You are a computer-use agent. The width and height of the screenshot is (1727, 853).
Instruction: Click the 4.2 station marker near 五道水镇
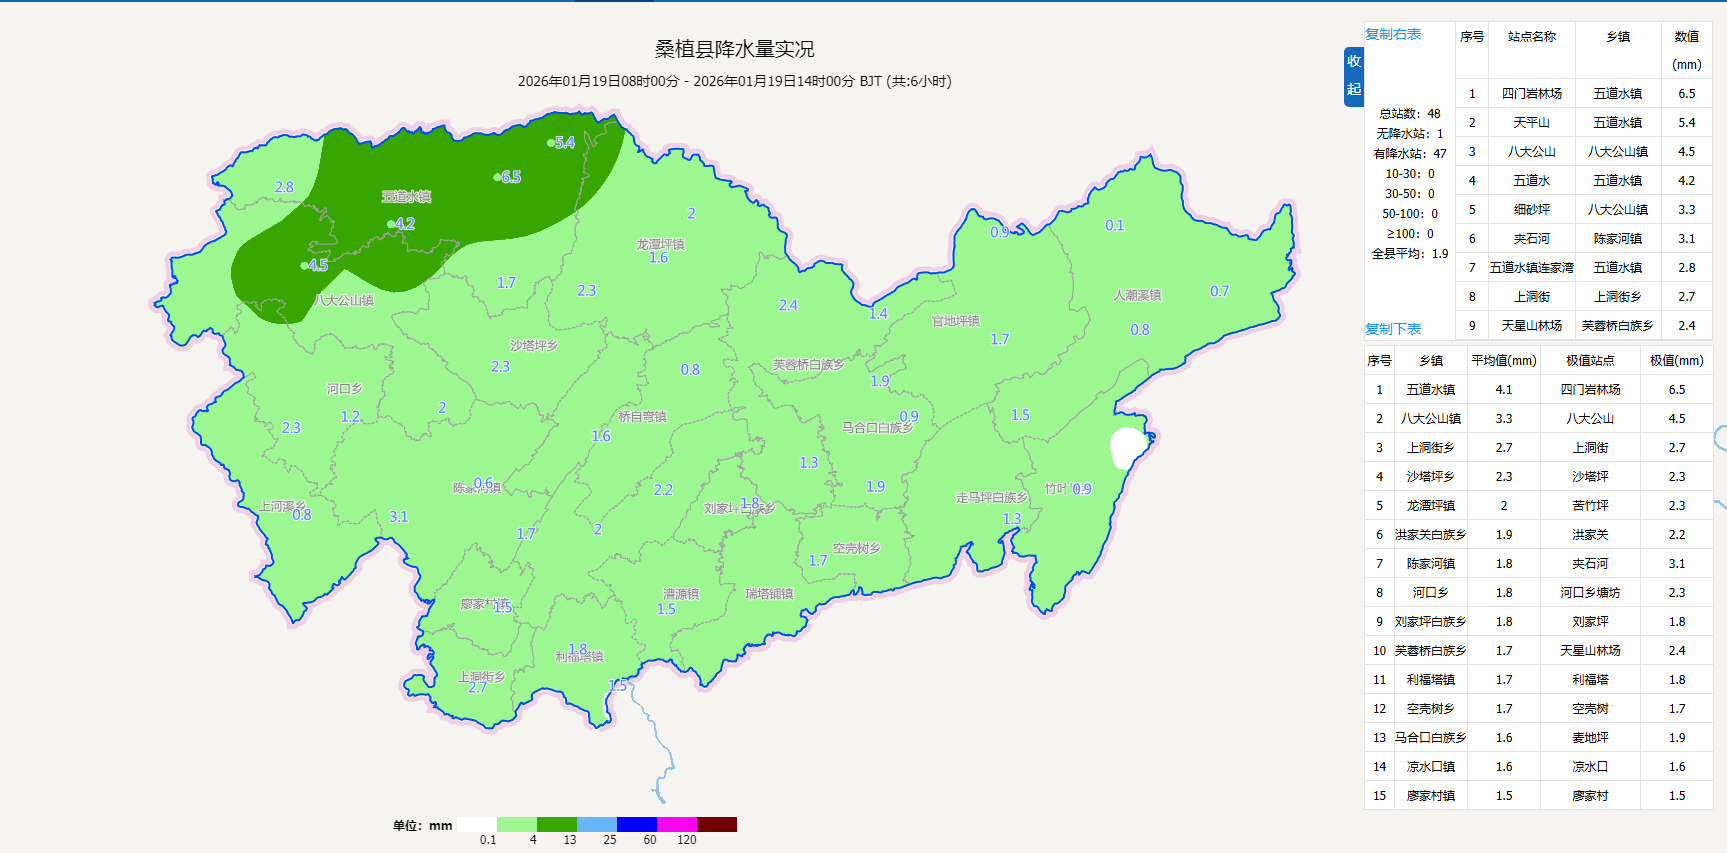(x=391, y=224)
